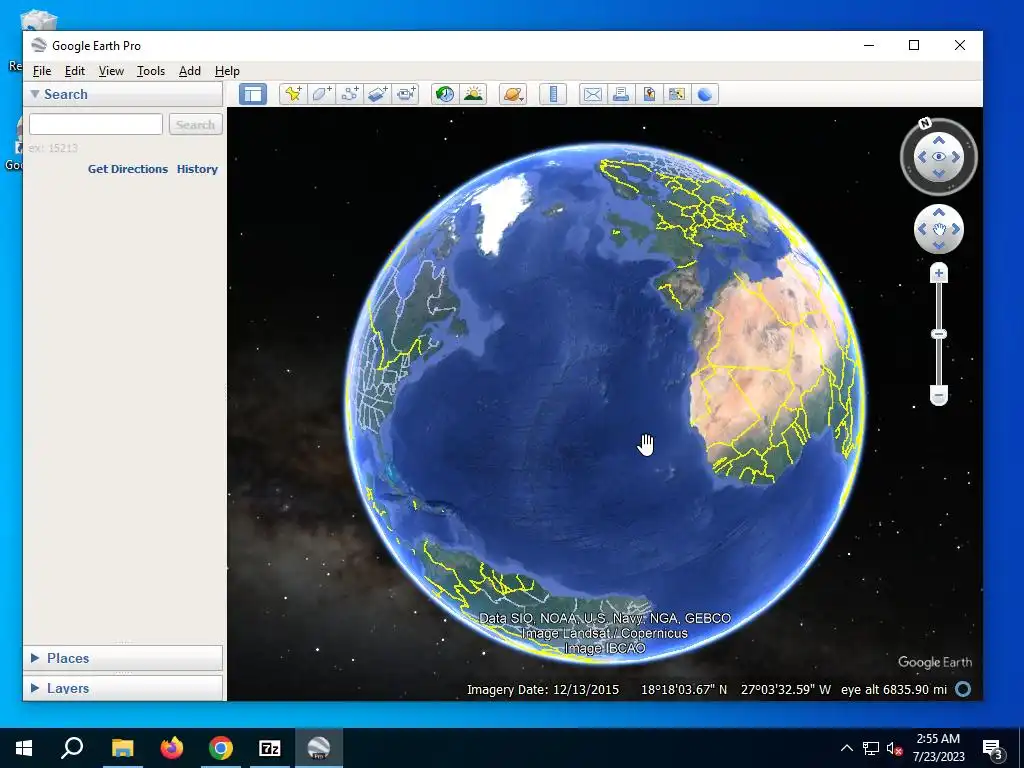The height and width of the screenshot is (768, 1024).
Task: Click the North 'N' compass marker
Action: tap(925, 123)
